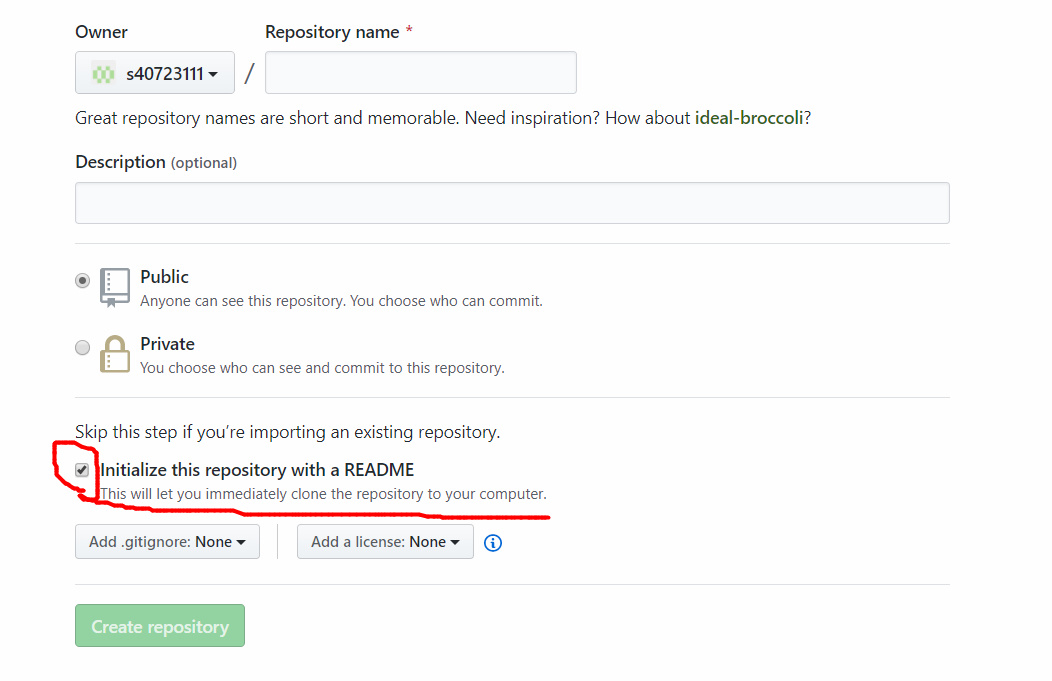Click the caret arrow beside s40723111
The height and width of the screenshot is (681, 1052).
[x=213, y=74]
